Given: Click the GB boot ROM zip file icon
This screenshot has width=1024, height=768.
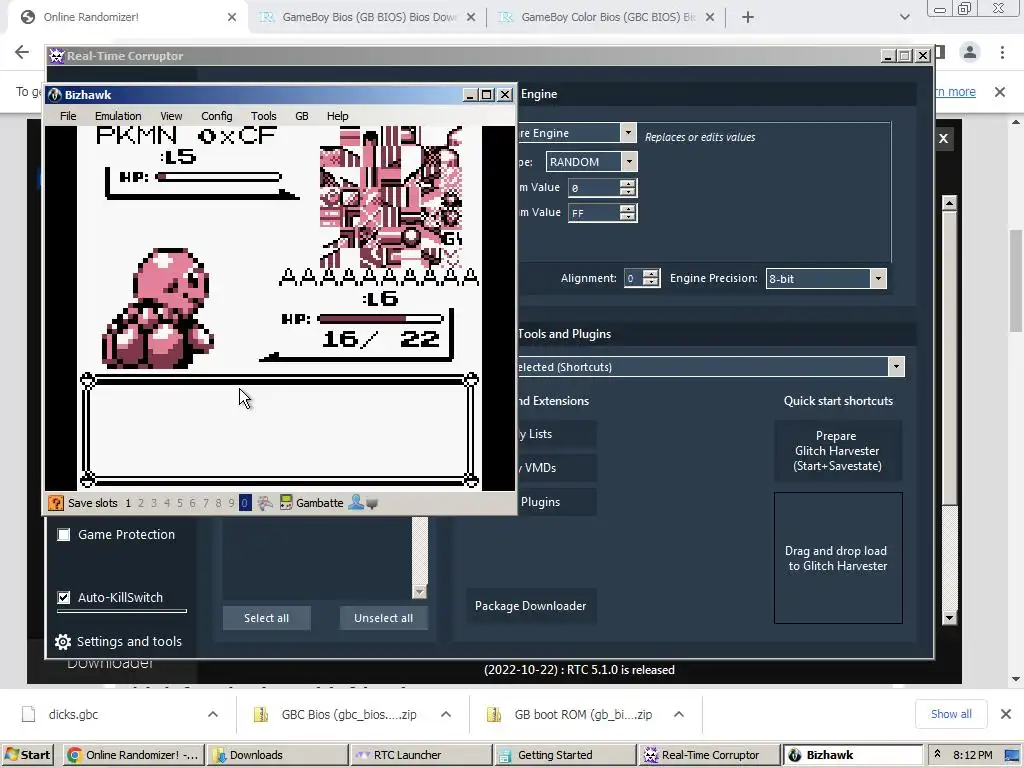Looking at the screenshot, I should 494,714.
